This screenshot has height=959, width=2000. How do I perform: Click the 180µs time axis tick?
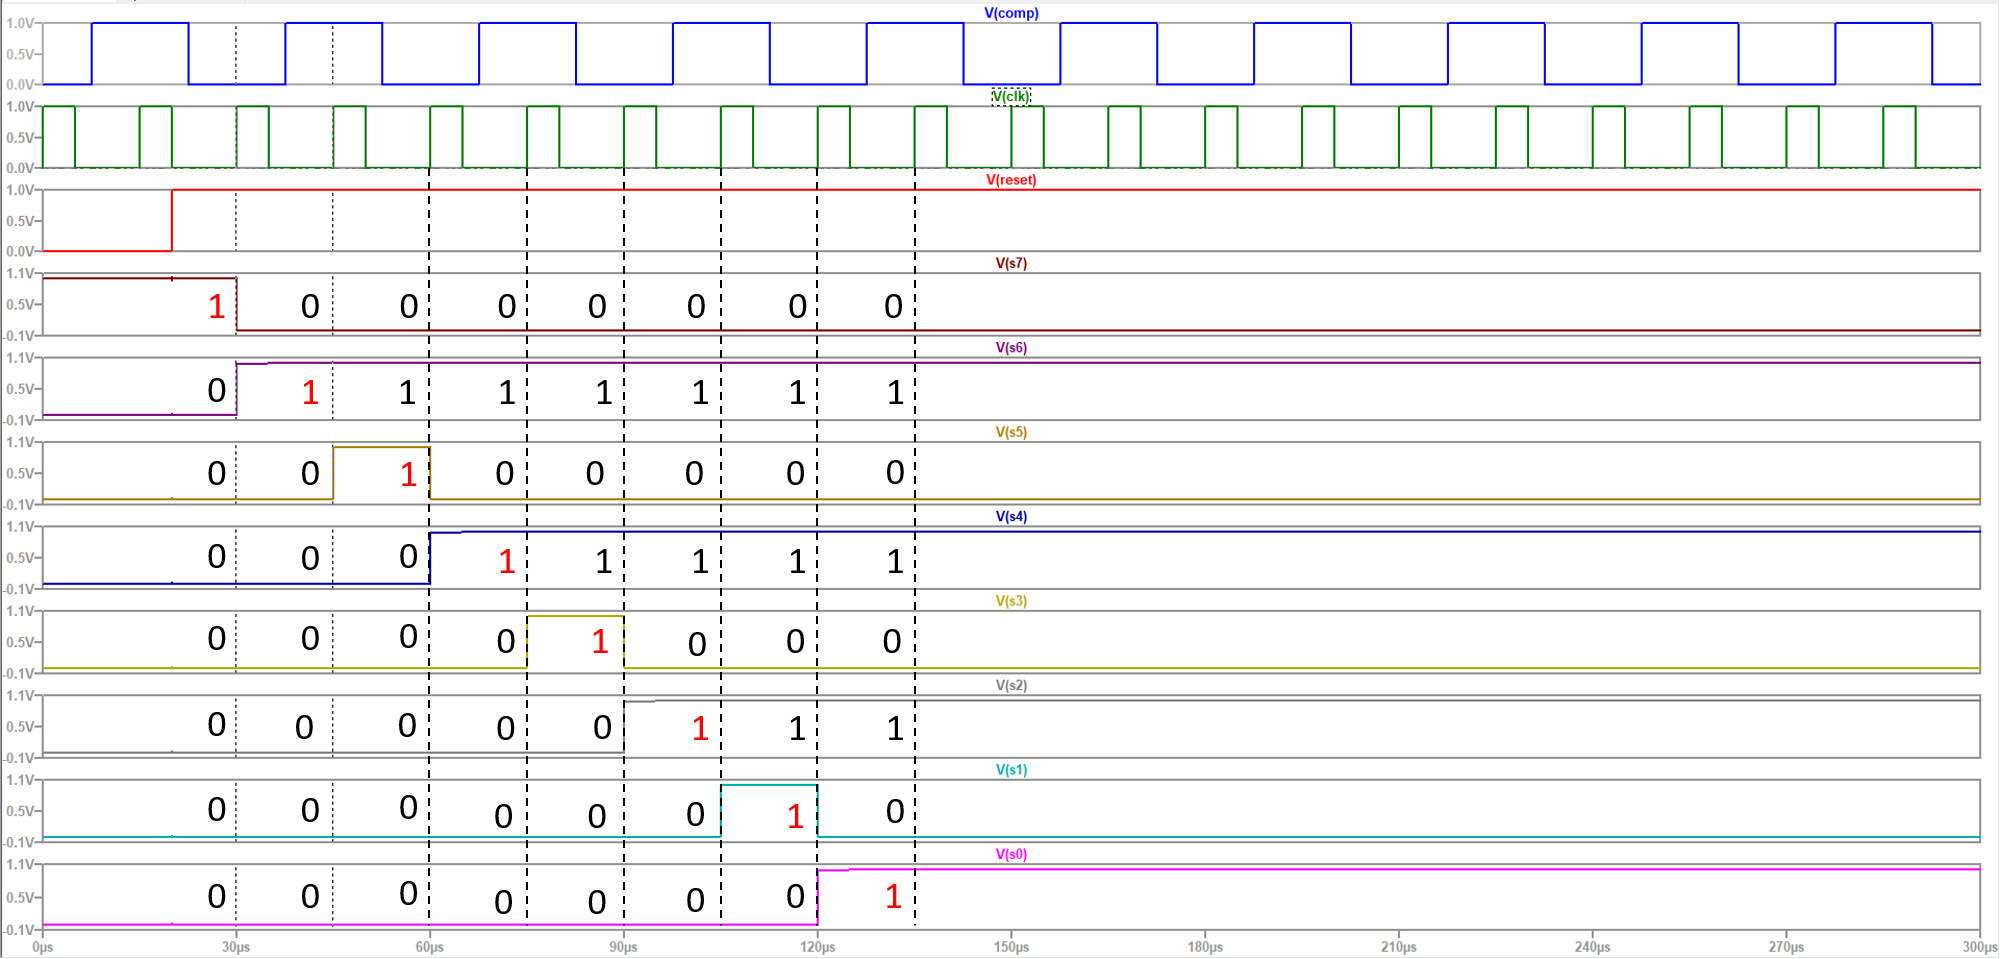click(x=1205, y=946)
